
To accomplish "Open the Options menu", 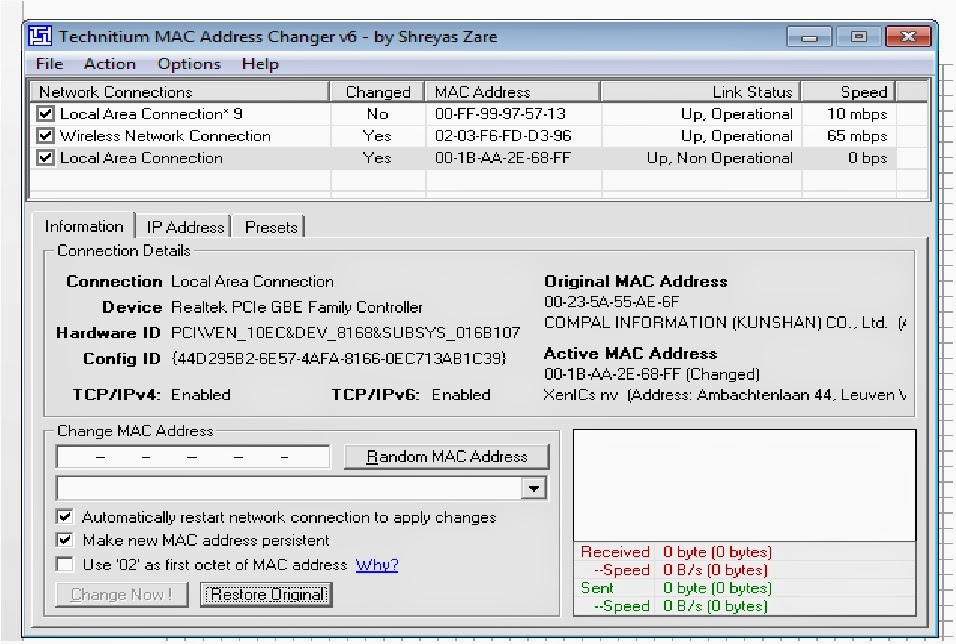I will point(188,64).
